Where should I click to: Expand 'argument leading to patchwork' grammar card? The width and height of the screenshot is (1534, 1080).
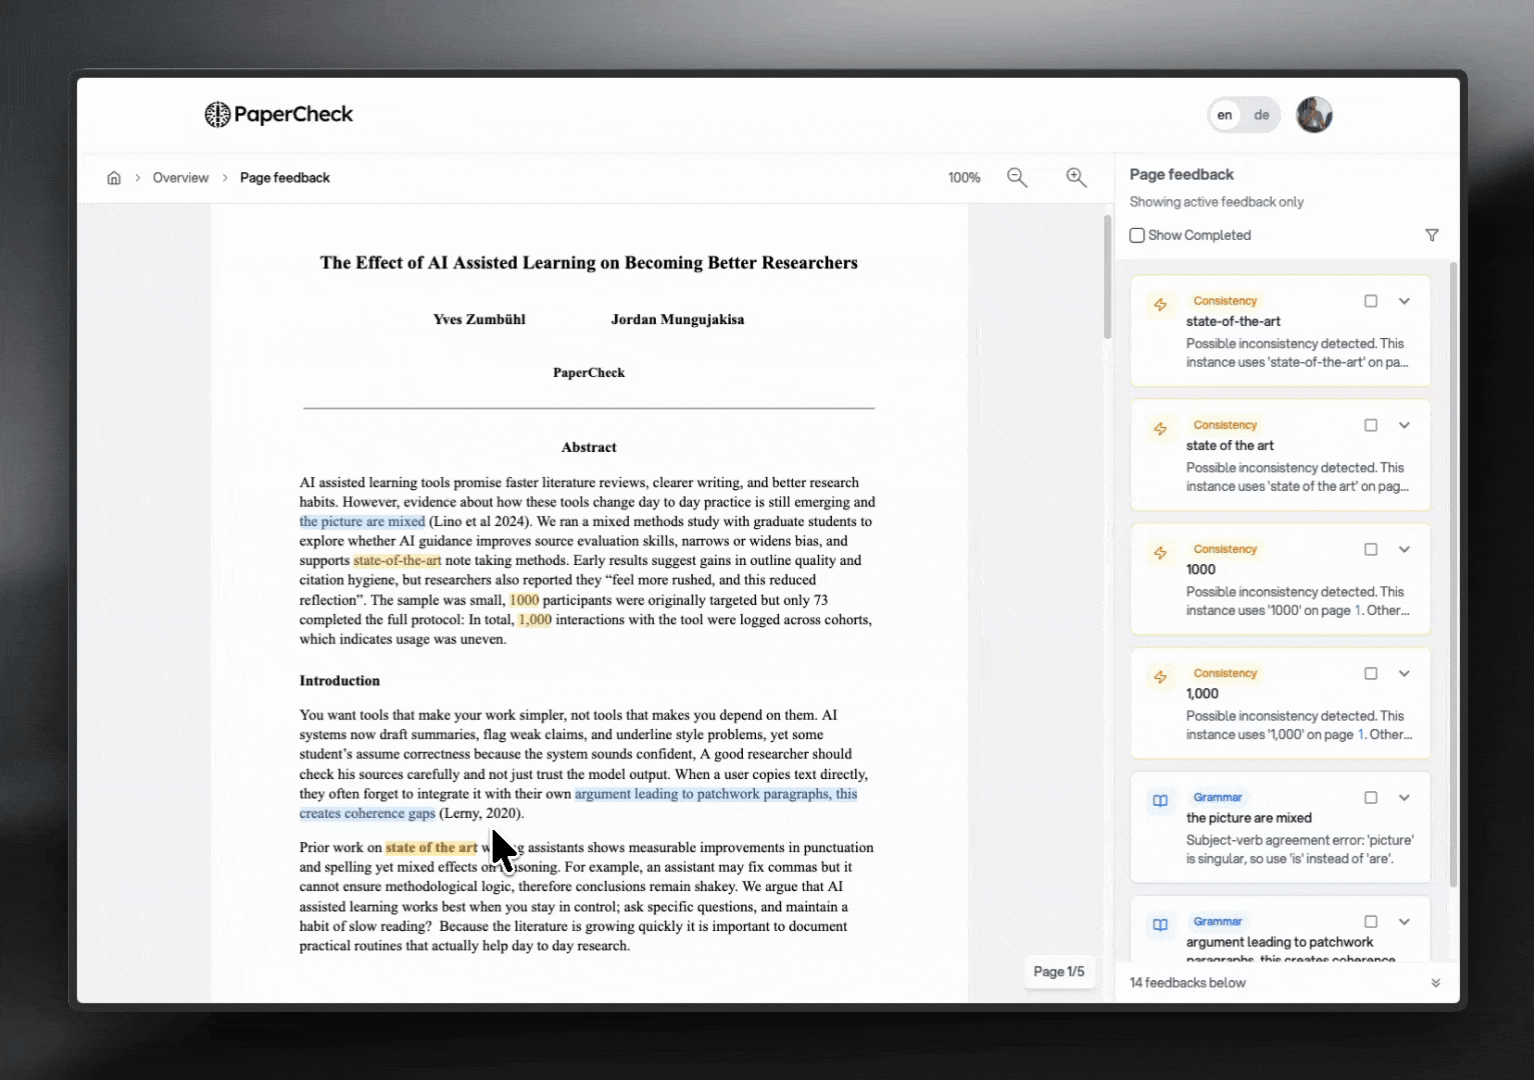[1404, 921]
